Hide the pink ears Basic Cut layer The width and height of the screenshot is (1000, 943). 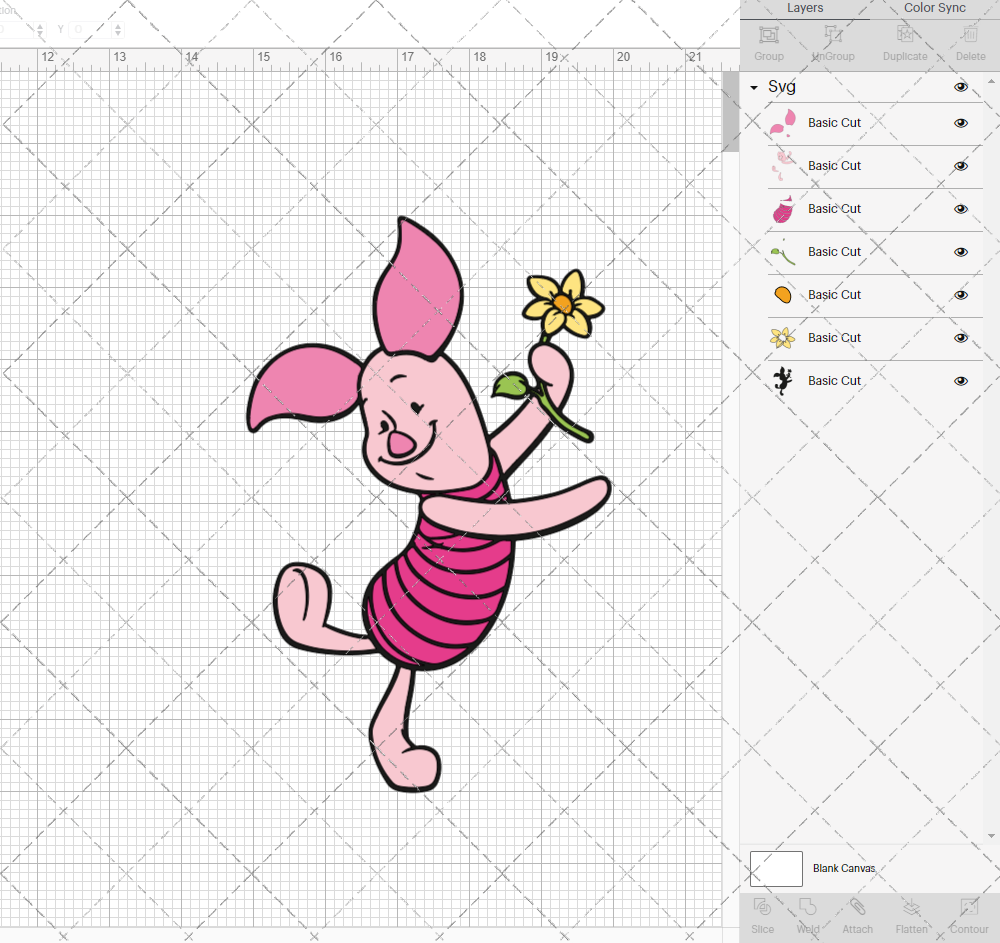960,123
